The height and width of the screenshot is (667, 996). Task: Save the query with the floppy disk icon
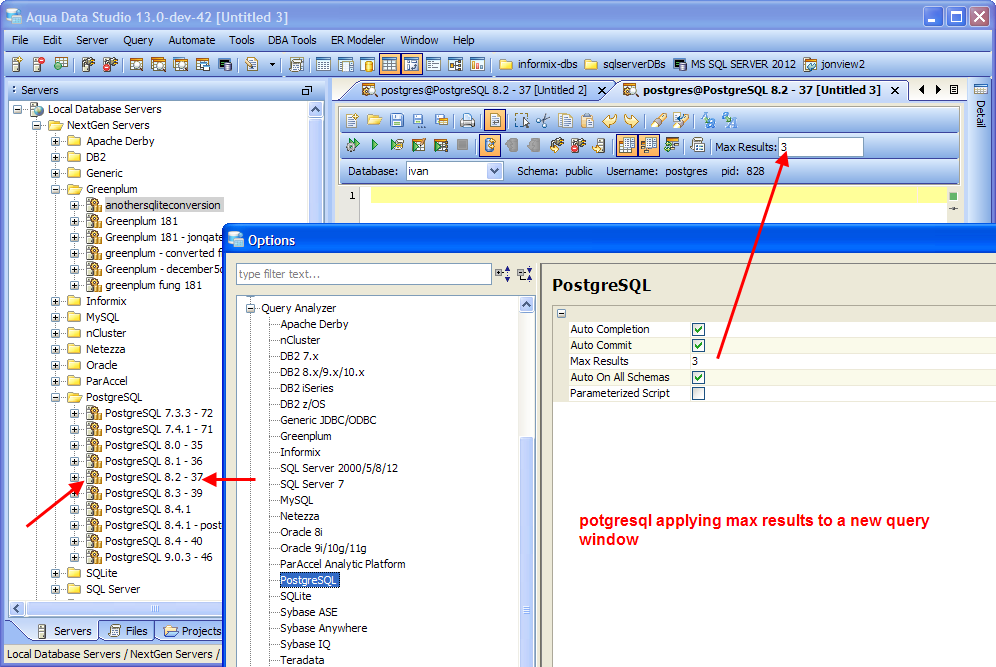397,121
